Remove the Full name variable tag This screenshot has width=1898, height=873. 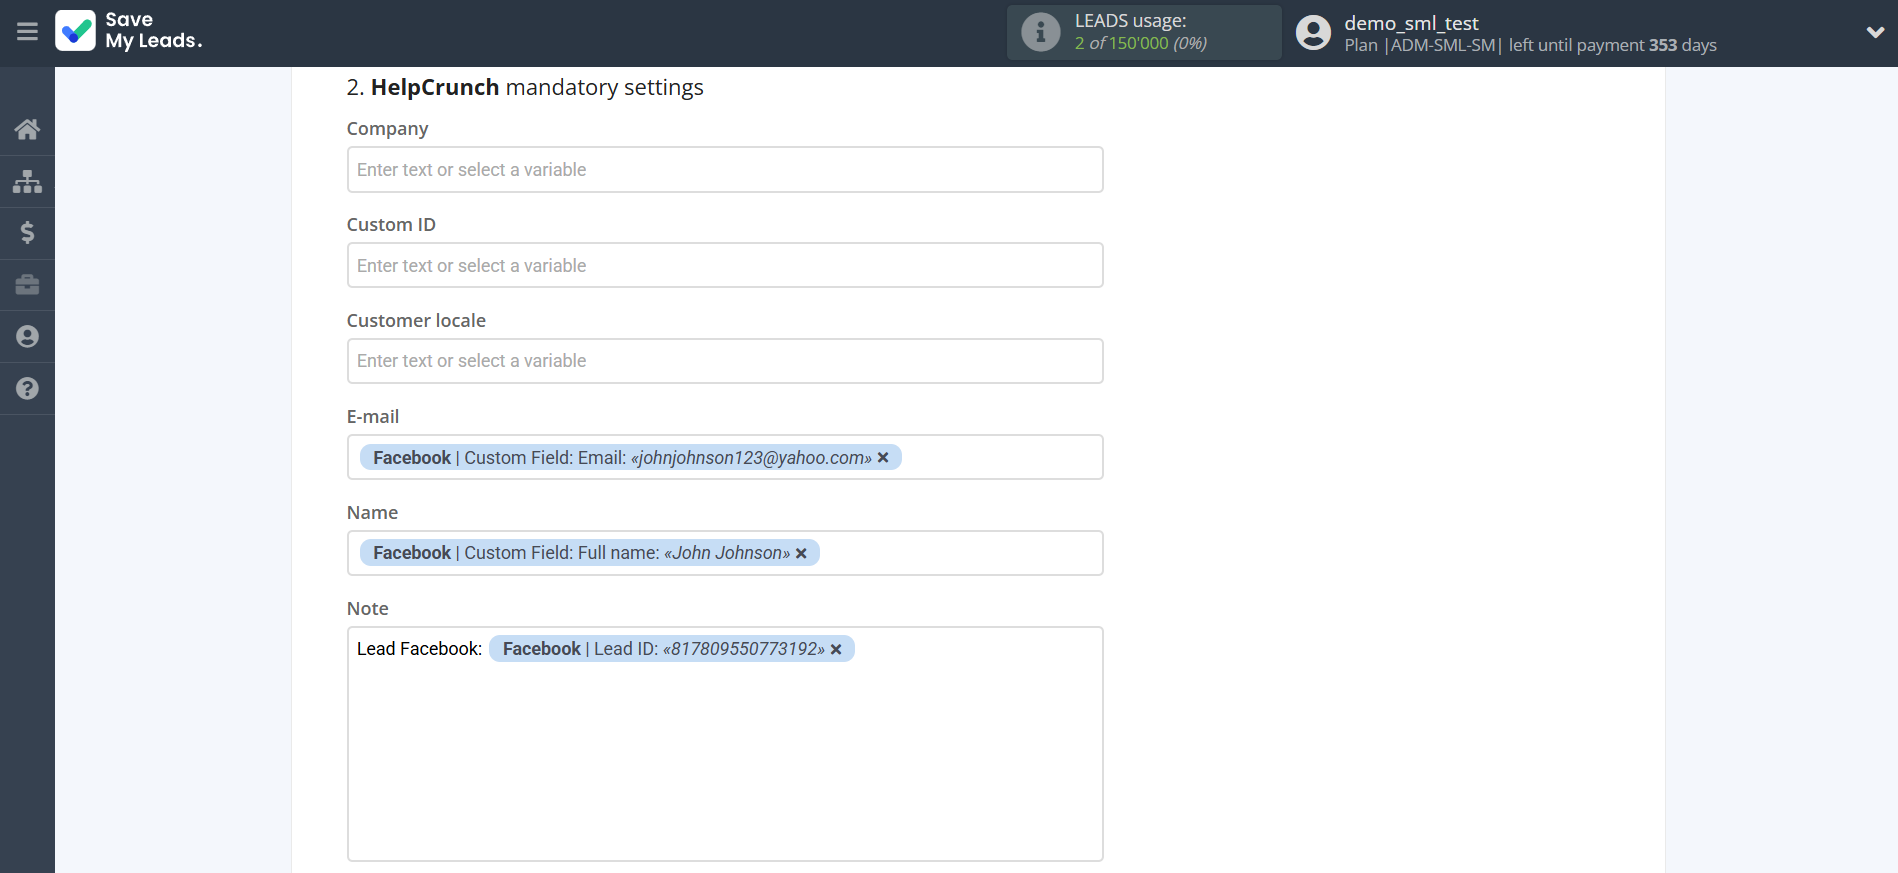point(801,554)
